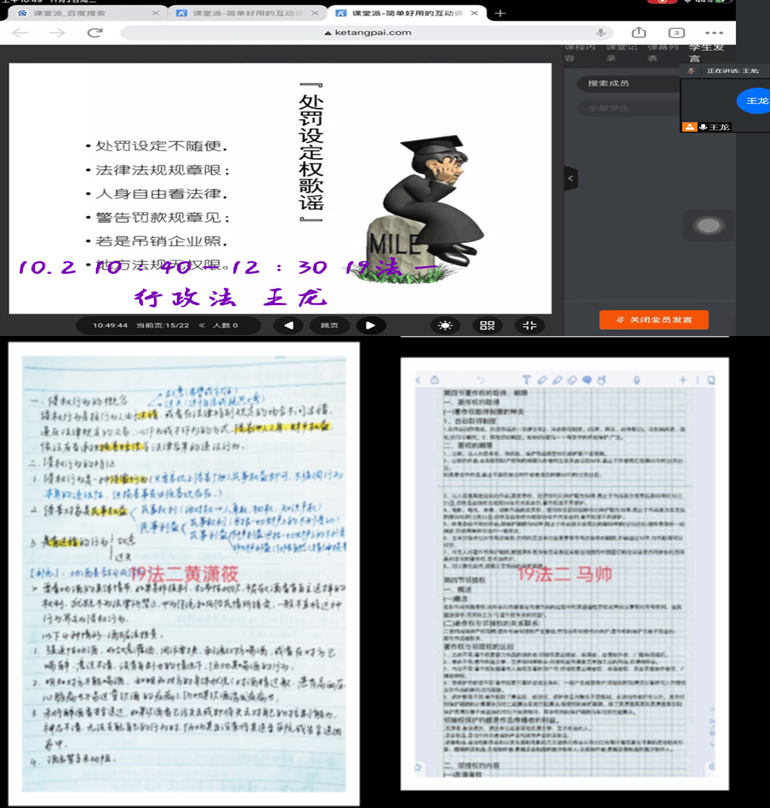Click the back chevron in notes app
Viewport: 771px width, 808px height.
pyautogui.click(x=418, y=380)
